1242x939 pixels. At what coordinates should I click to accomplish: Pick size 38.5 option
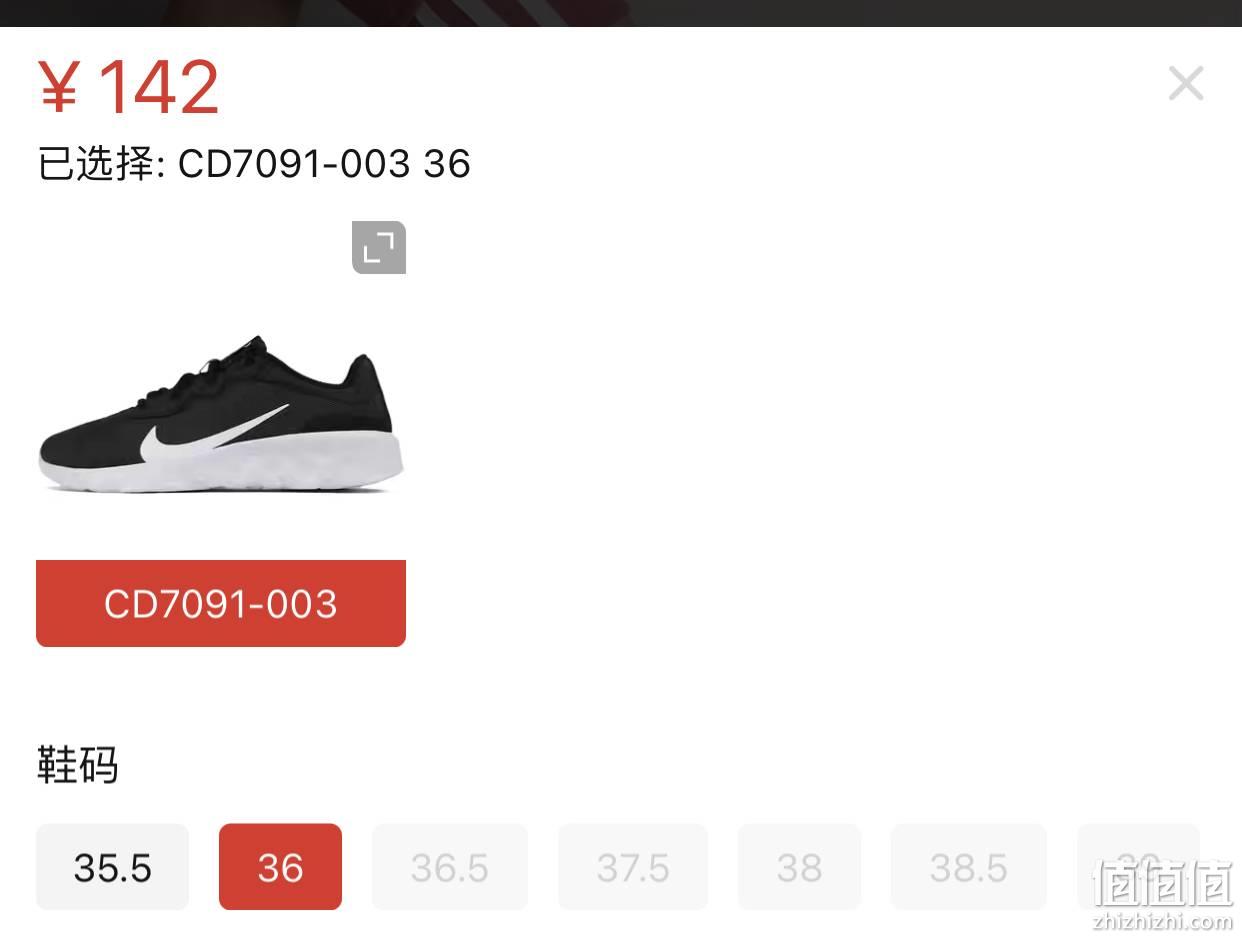pos(968,867)
